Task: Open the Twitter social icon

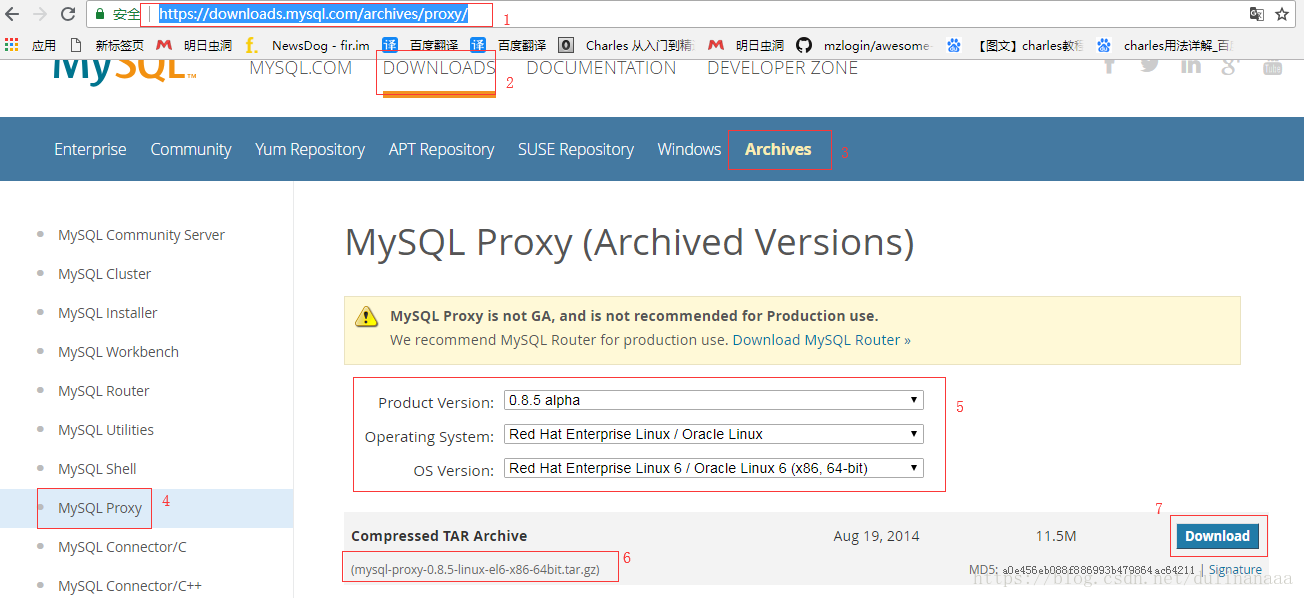Action: (x=1150, y=66)
